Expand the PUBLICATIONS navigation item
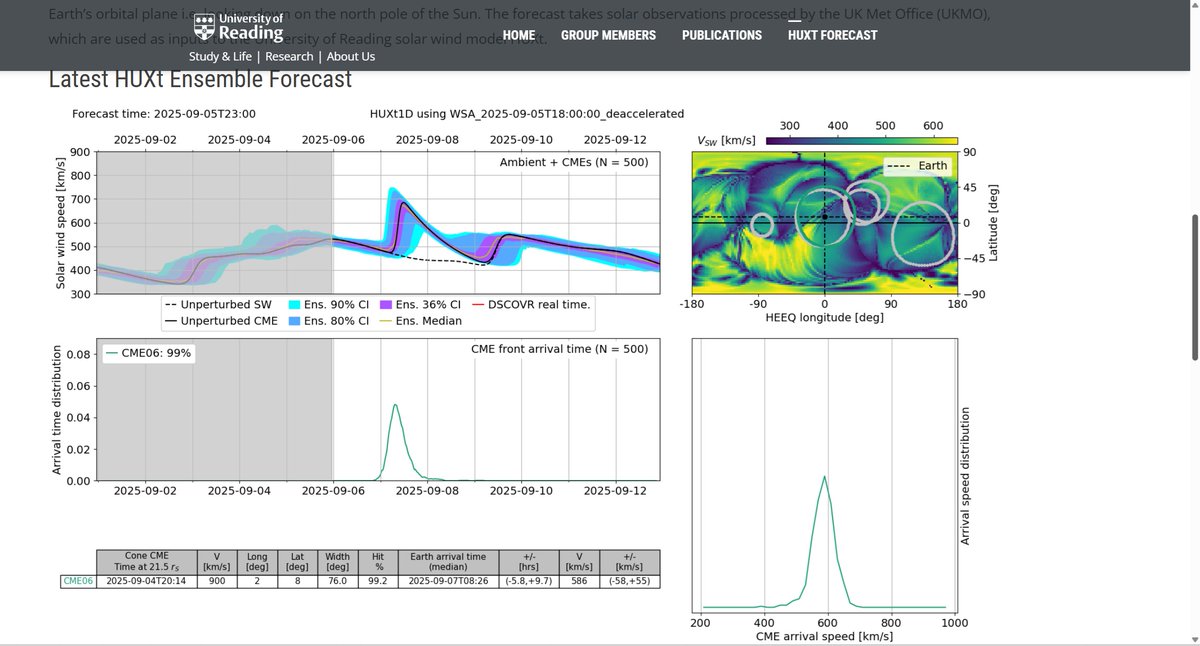 (x=722, y=35)
